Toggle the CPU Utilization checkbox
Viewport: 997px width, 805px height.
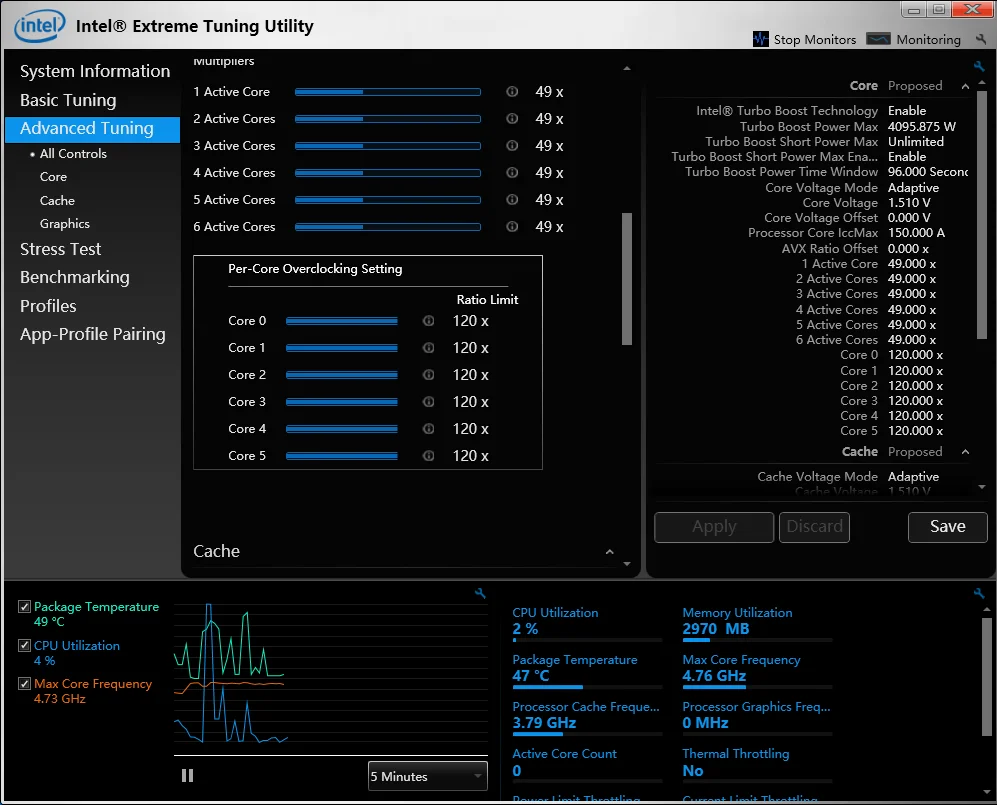click(x=24, y=646)
